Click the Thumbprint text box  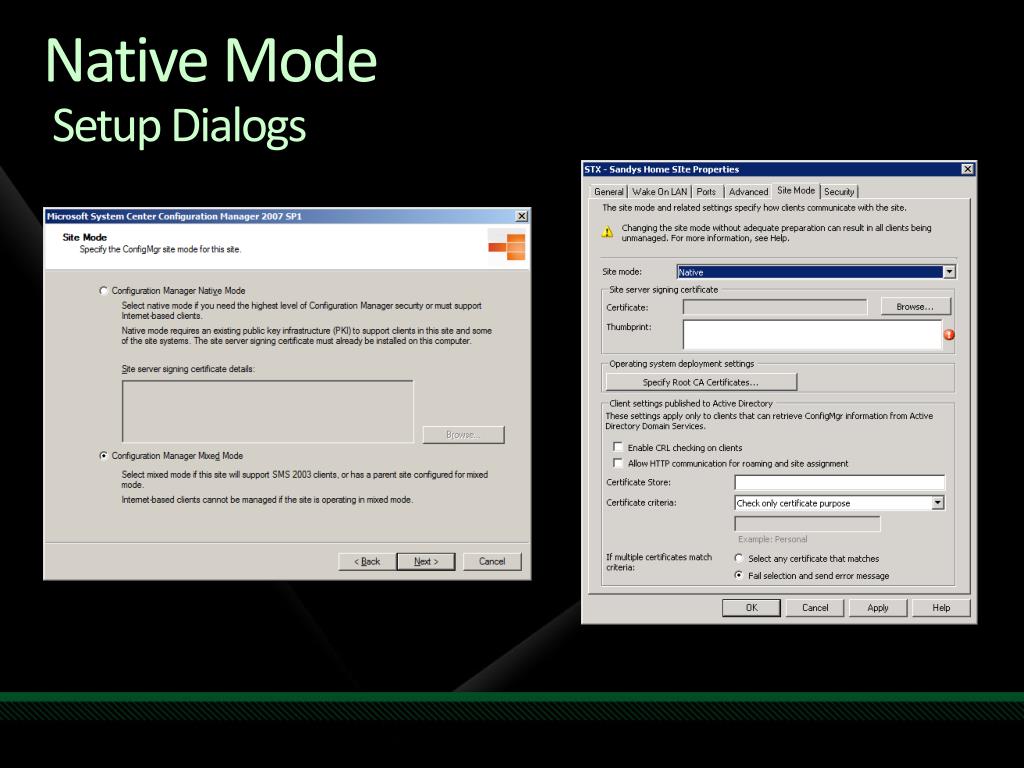pos(812,334)
